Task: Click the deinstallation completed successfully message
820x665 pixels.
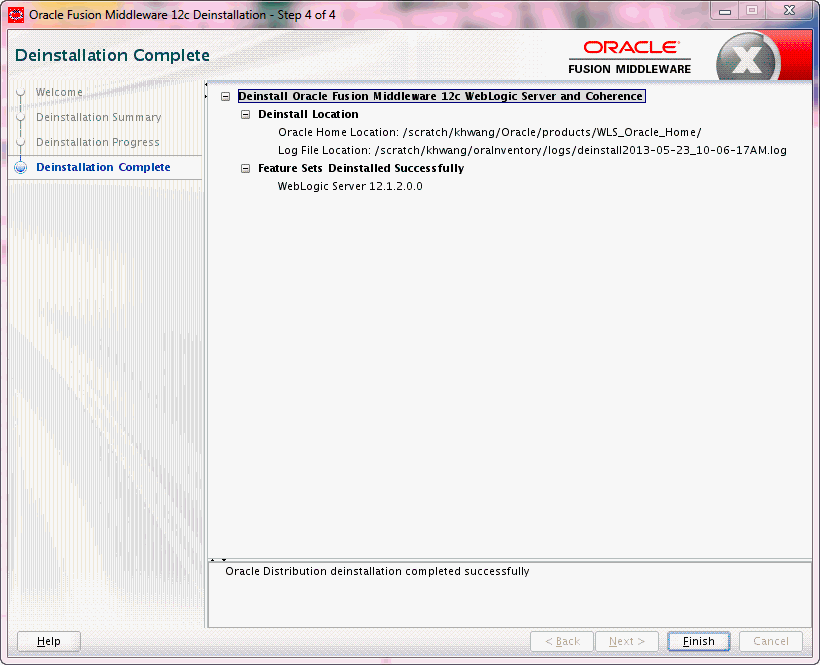Action: click(x=377, y=571)
